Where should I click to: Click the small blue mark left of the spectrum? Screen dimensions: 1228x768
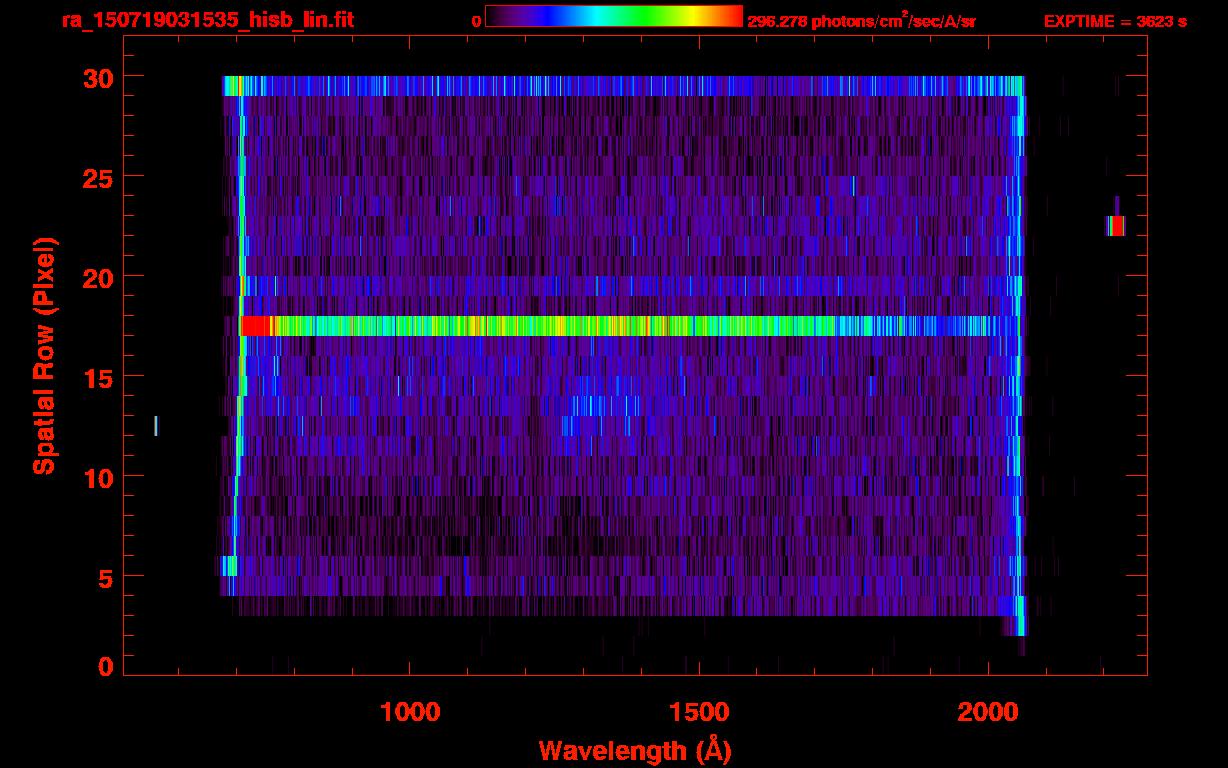(x=156, y=426)
